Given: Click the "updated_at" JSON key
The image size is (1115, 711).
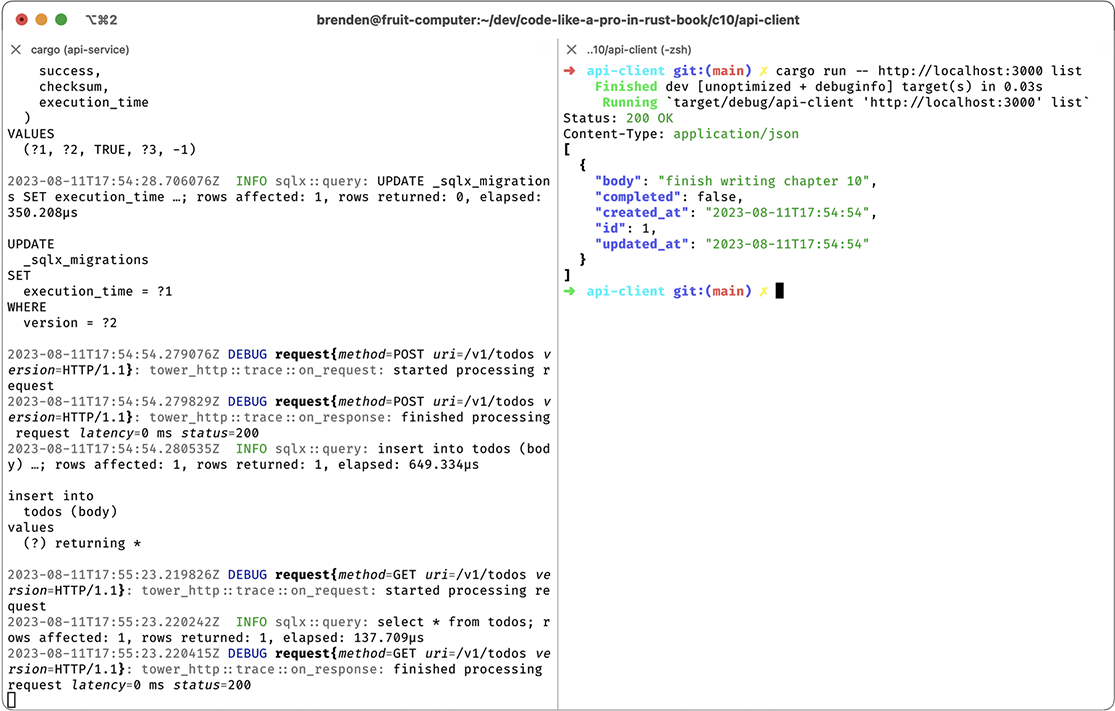Looking at the screenshot, I should tap(641, 244).
